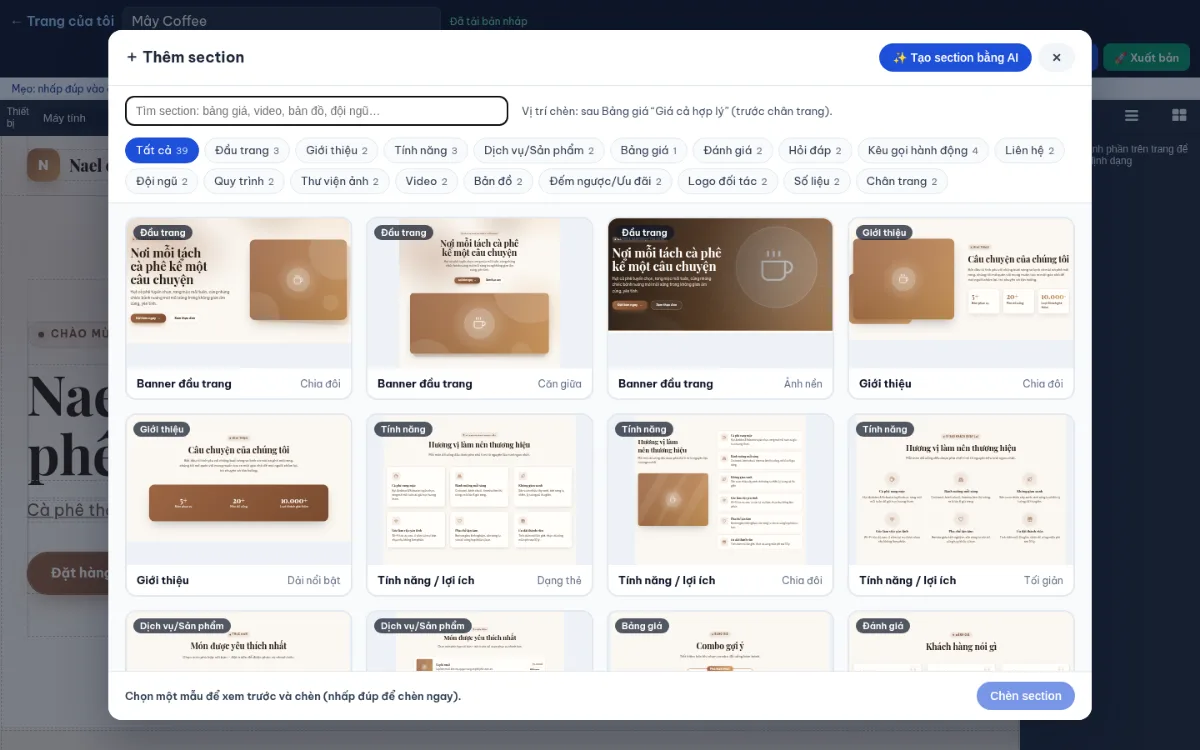Image resolution: width=1200 pixels, height=750 pixels.
Task: Filter by the Đếm ngược/Ưu đãi chip
Action: click(x=605, y=182)
